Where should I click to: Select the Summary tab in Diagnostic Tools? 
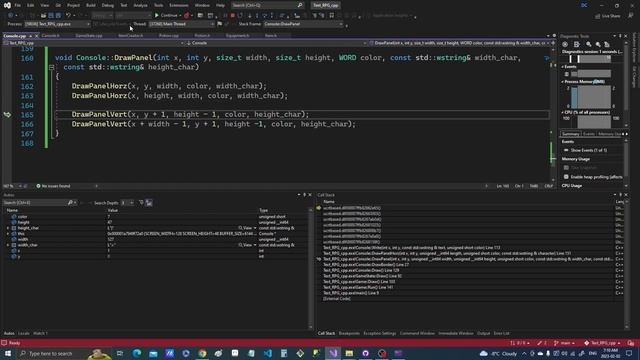(x=570, y=134)
